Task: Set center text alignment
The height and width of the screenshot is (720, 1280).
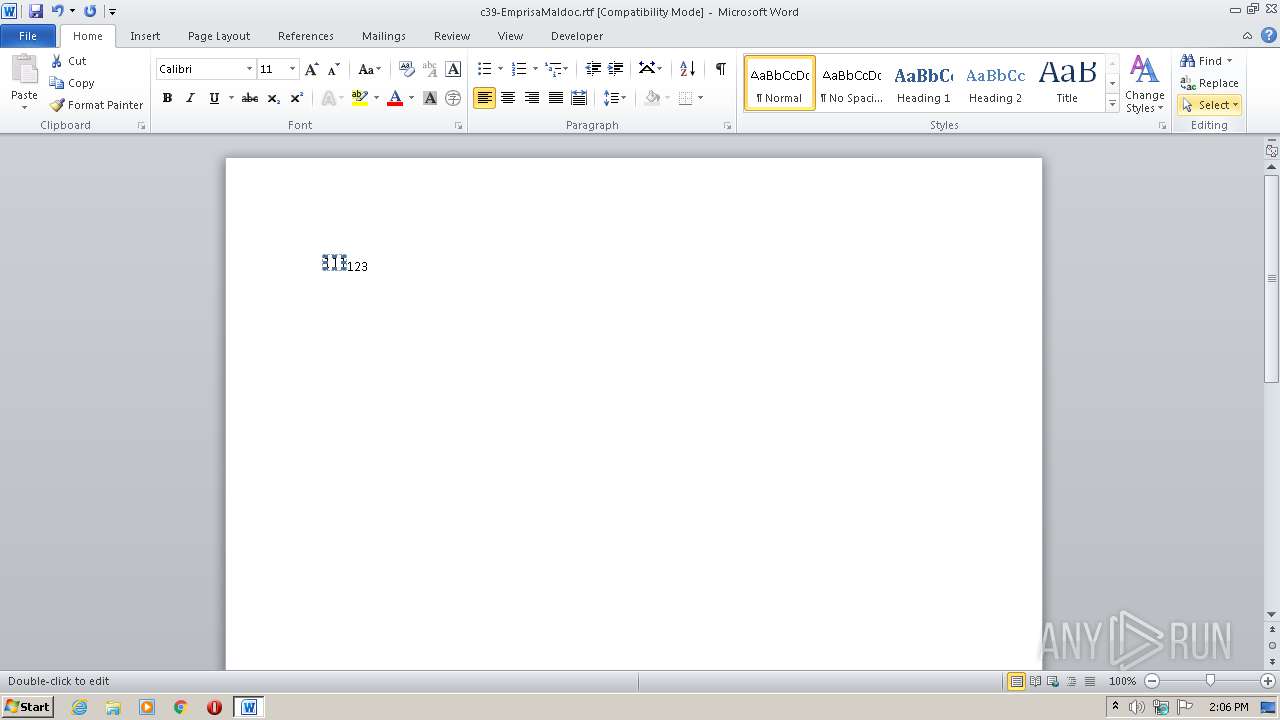Action: tap(508, 98)
